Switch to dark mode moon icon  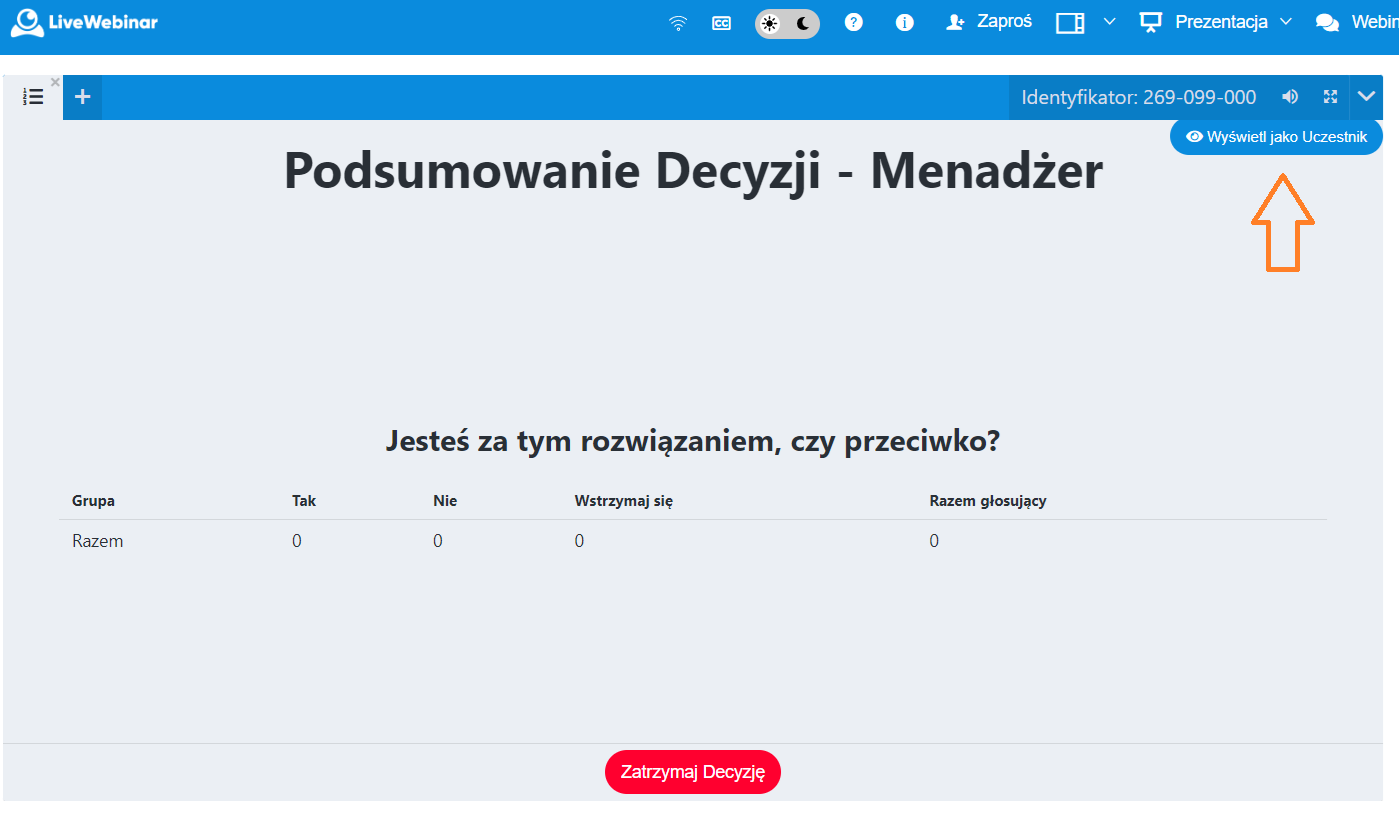point(803,23)
